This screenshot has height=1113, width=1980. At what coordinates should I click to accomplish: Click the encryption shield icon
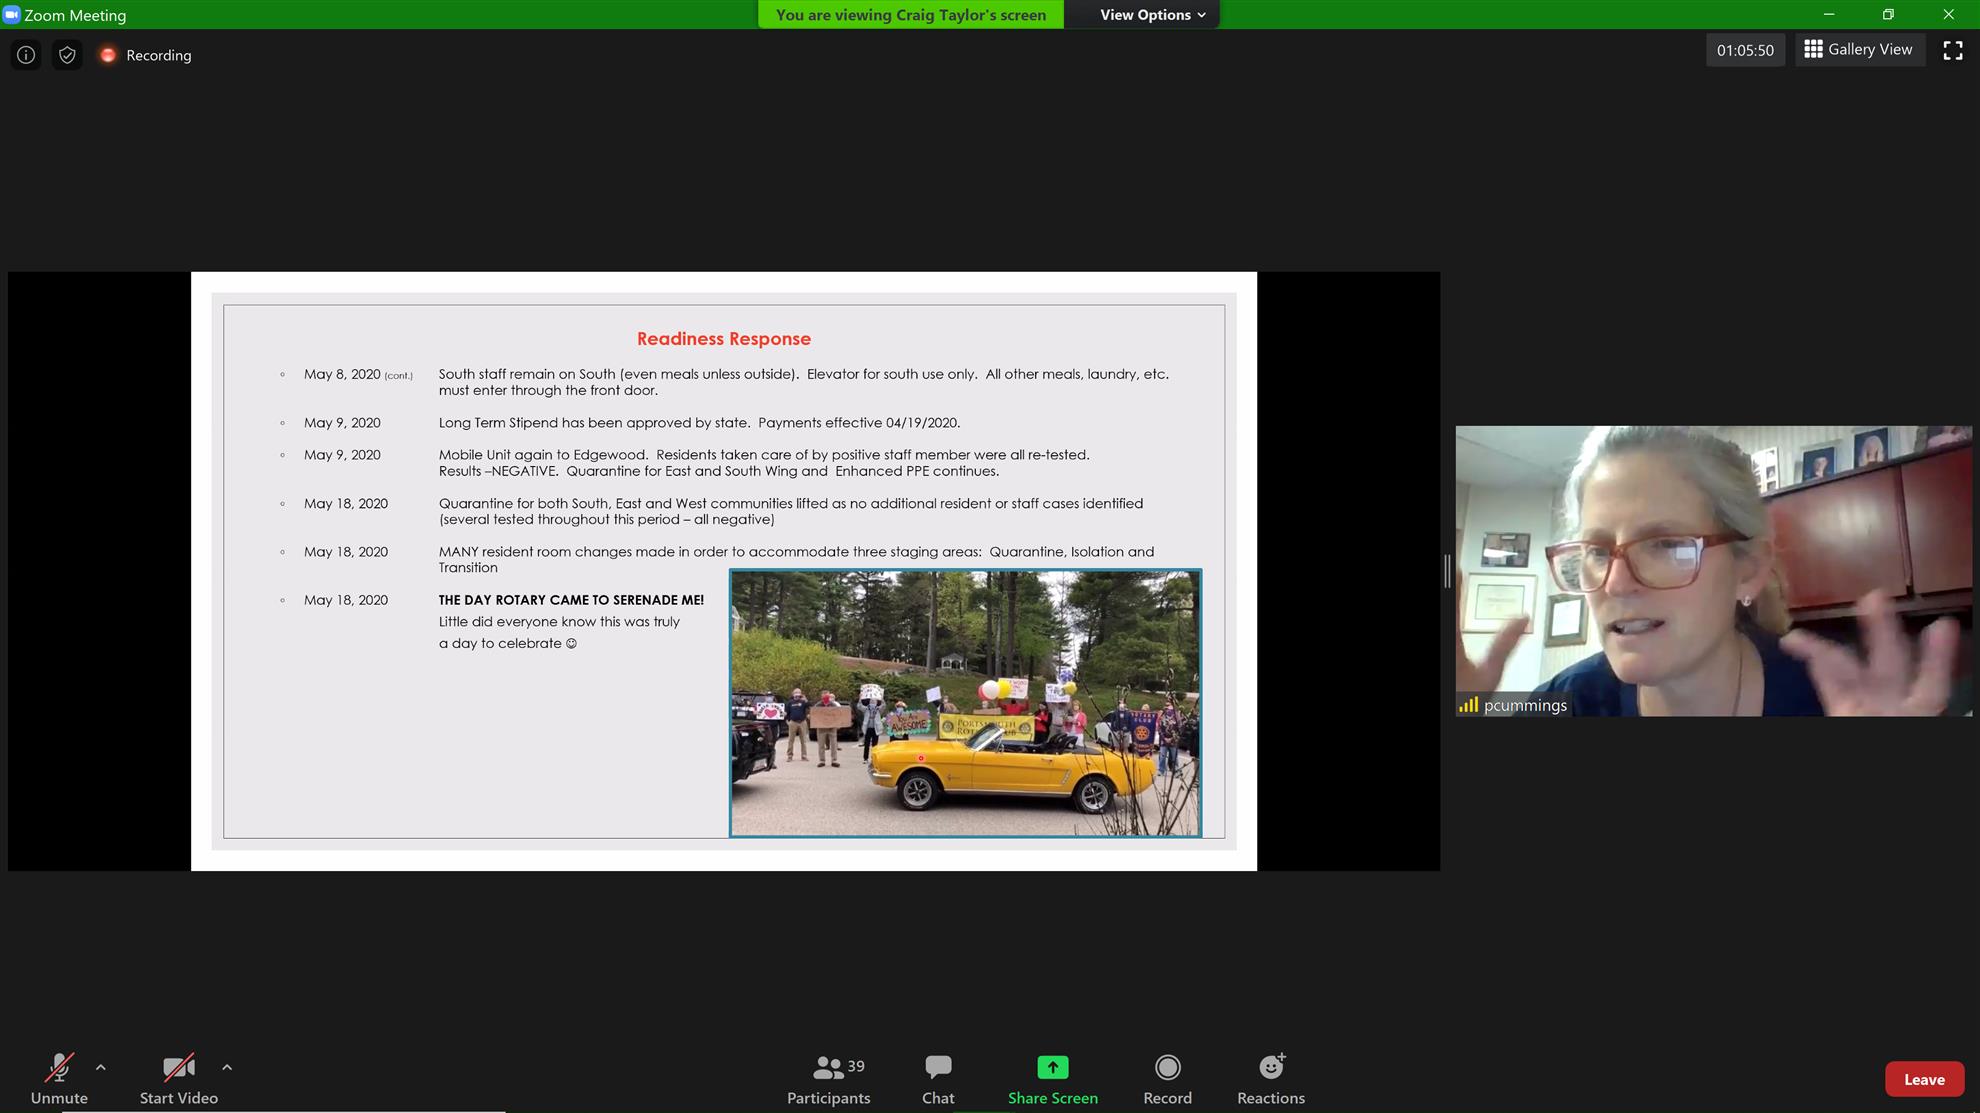point(67,55)
